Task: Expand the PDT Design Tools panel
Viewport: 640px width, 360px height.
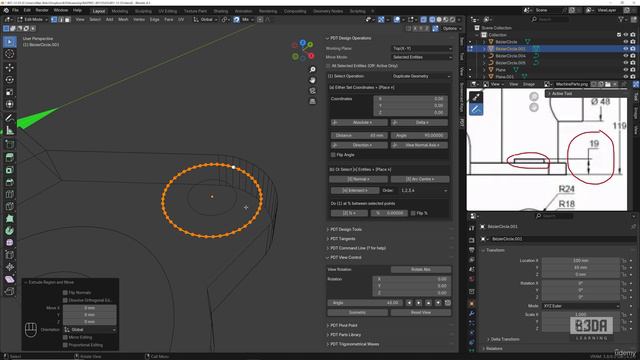Action: point(346,229)
